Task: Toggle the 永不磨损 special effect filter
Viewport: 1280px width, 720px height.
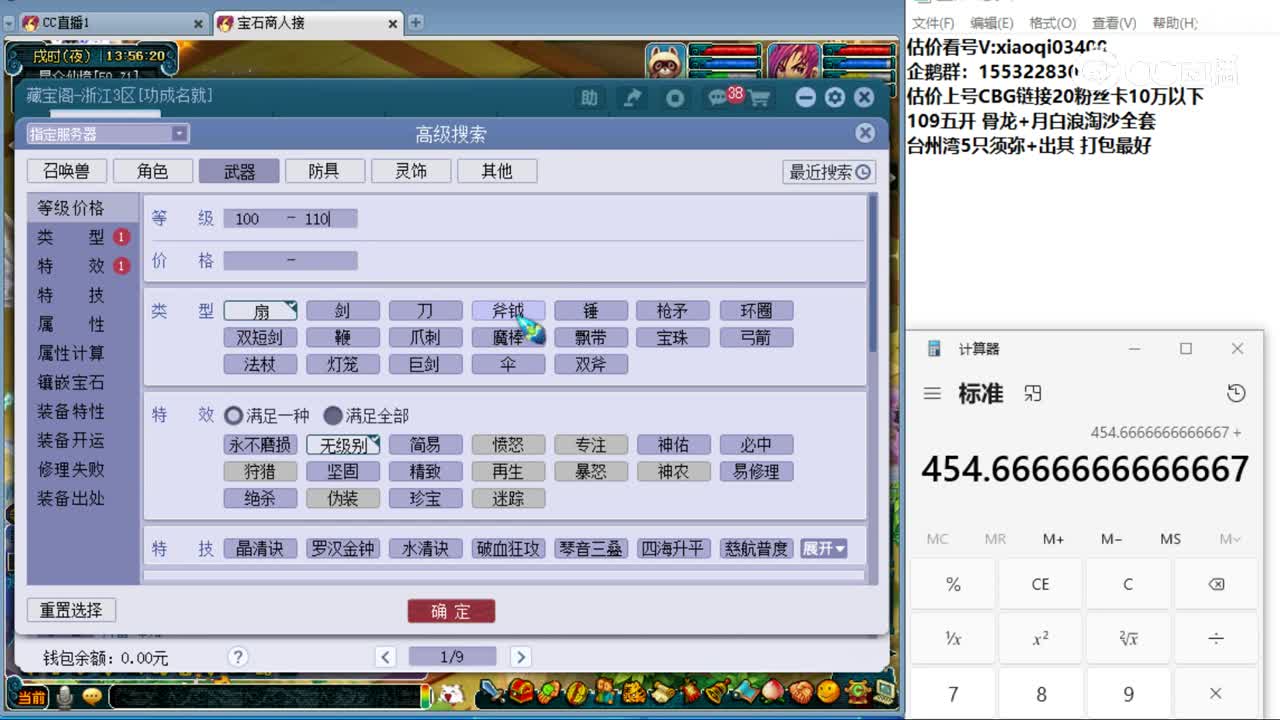Action: [x=260, y=444]
